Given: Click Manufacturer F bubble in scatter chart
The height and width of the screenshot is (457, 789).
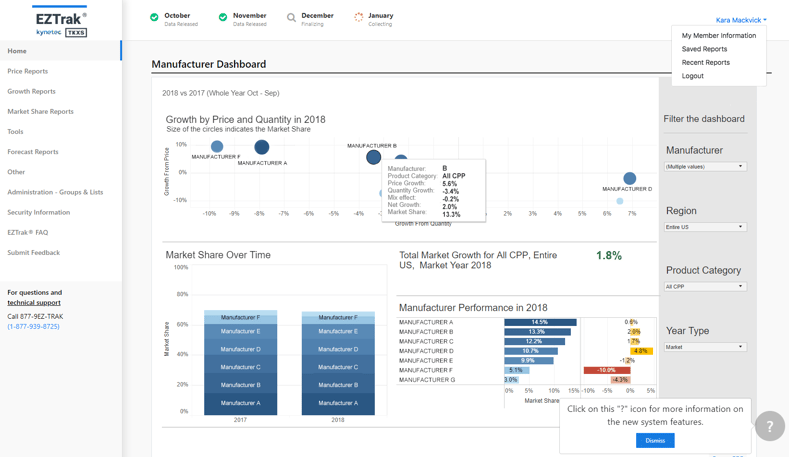Looking at the screenshot, I should click(x=217, y=146).
